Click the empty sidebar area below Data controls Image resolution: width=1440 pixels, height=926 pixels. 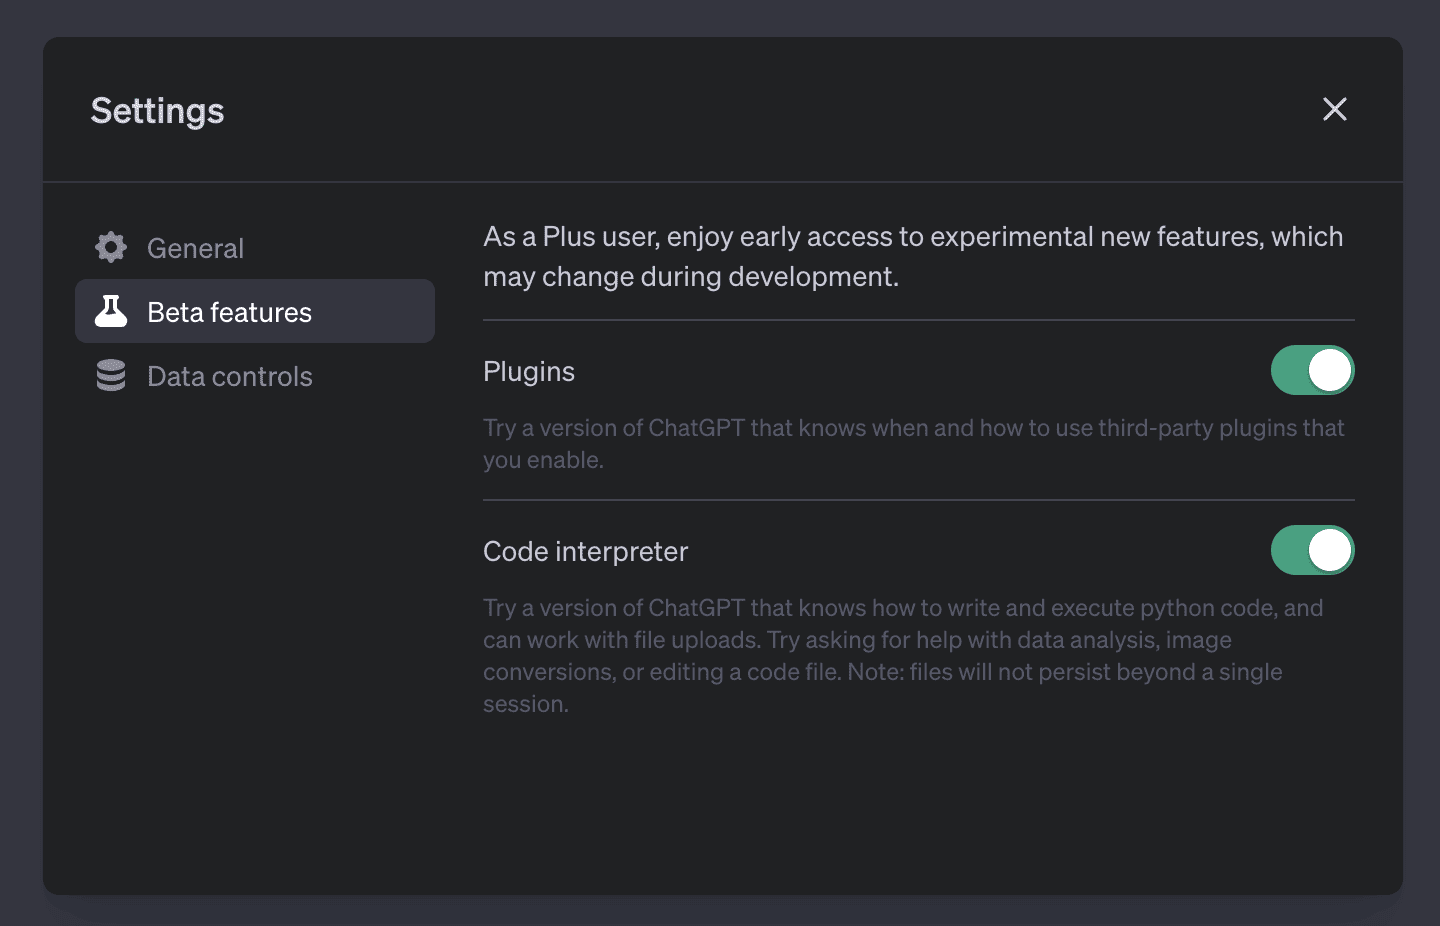coord(255,620)
